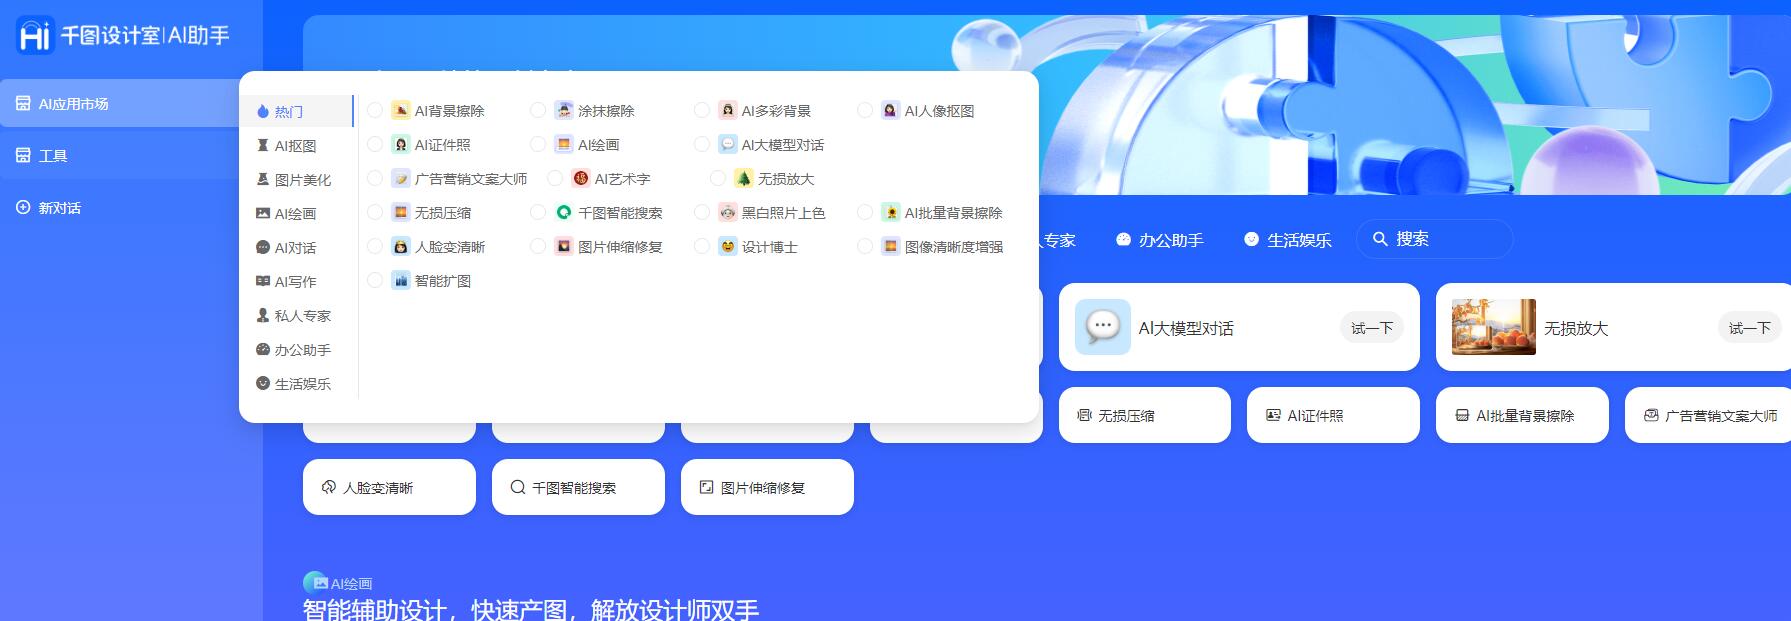Open the AI应用市场 sidebar menu
The image size is (1791, 621).
[74, 104]
